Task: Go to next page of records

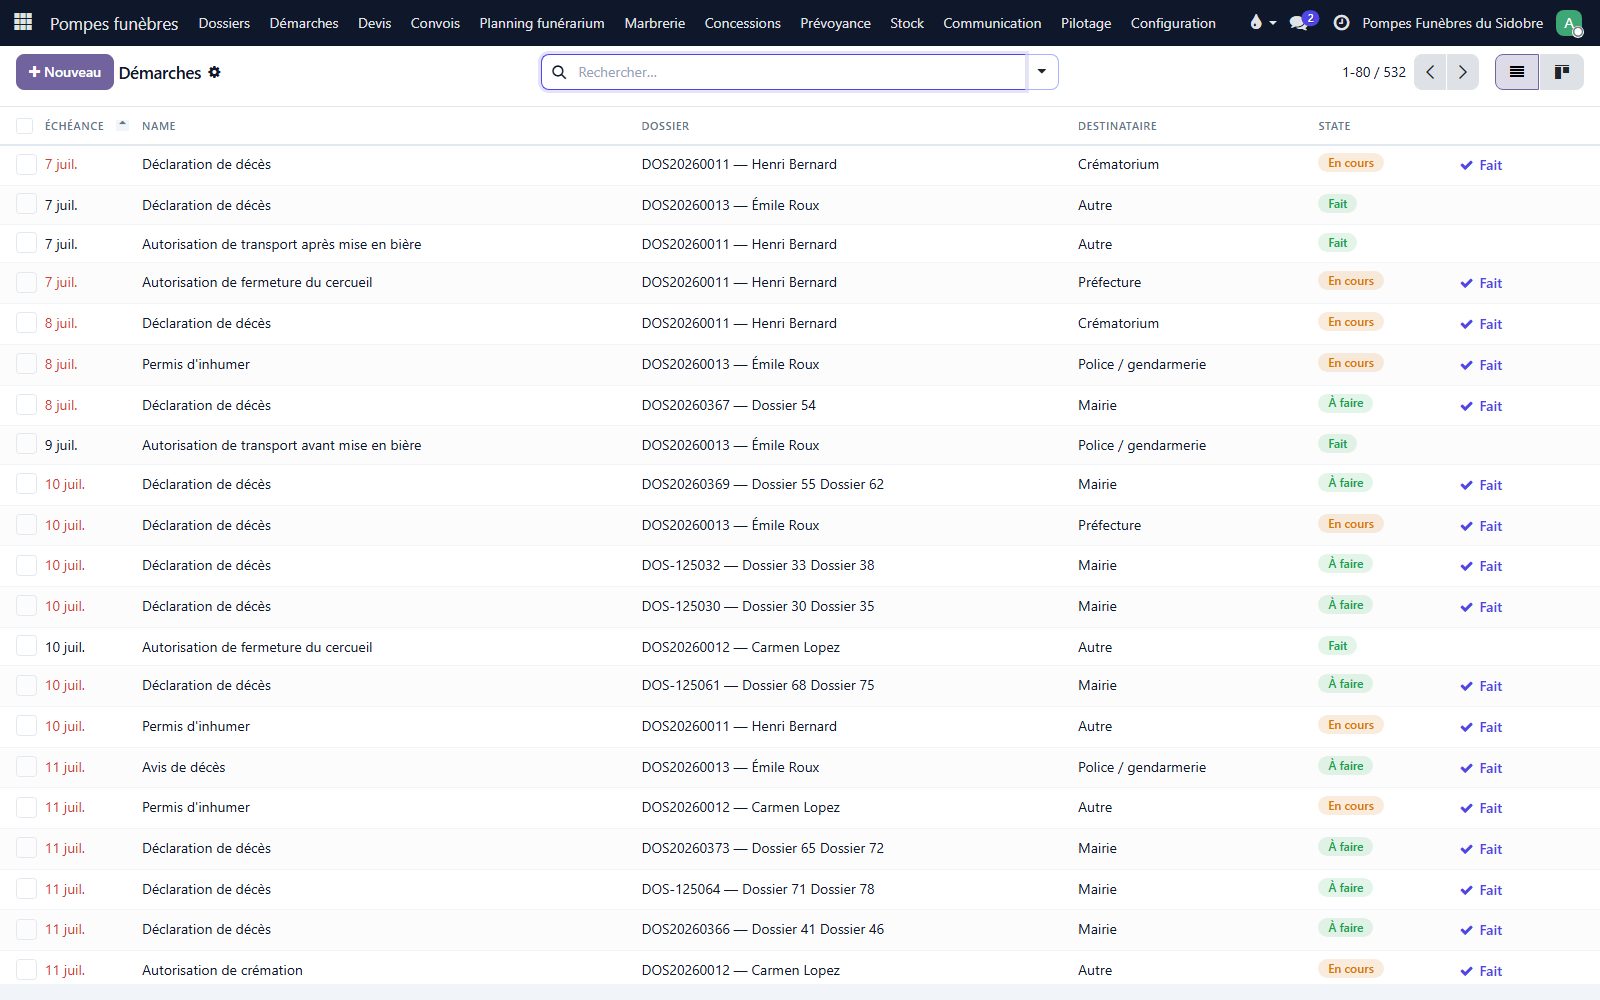Action: coord(1463,72)
